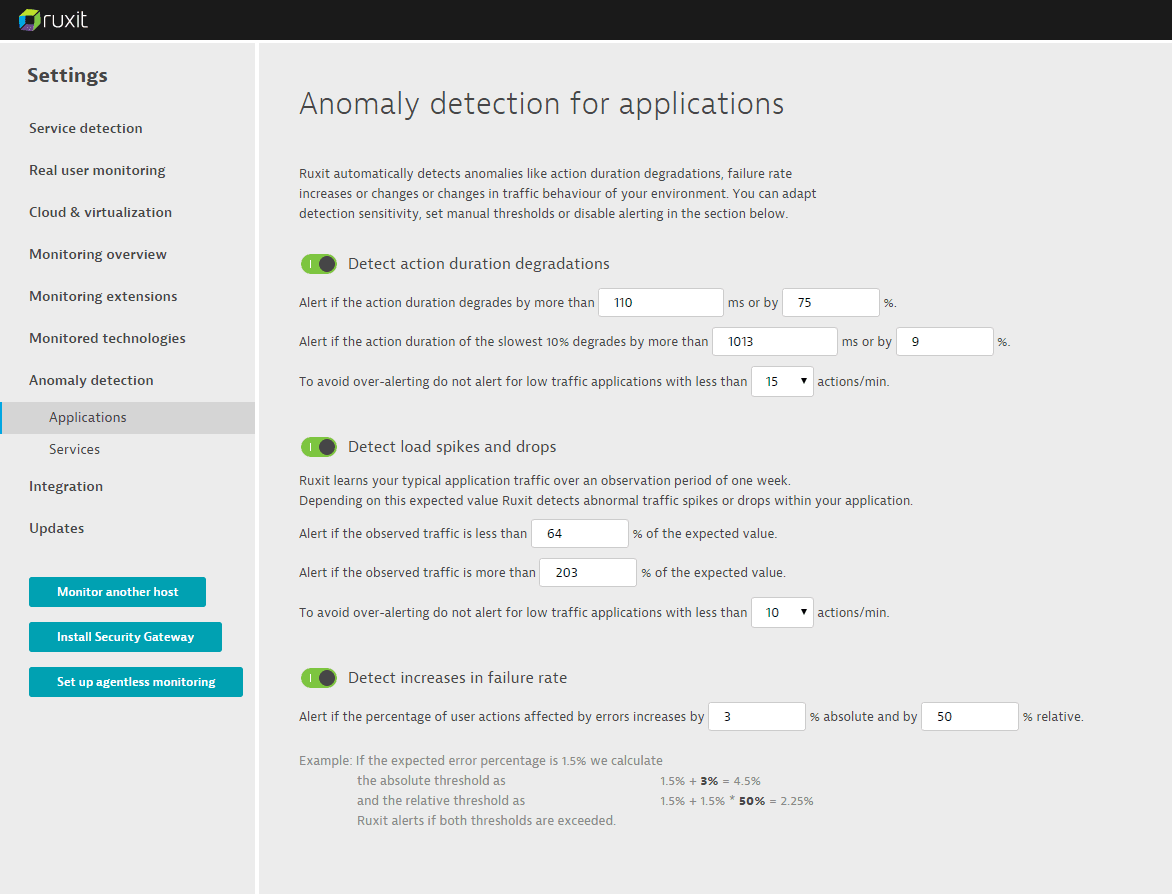Click the traffic less than 64 field

(580, 534)
